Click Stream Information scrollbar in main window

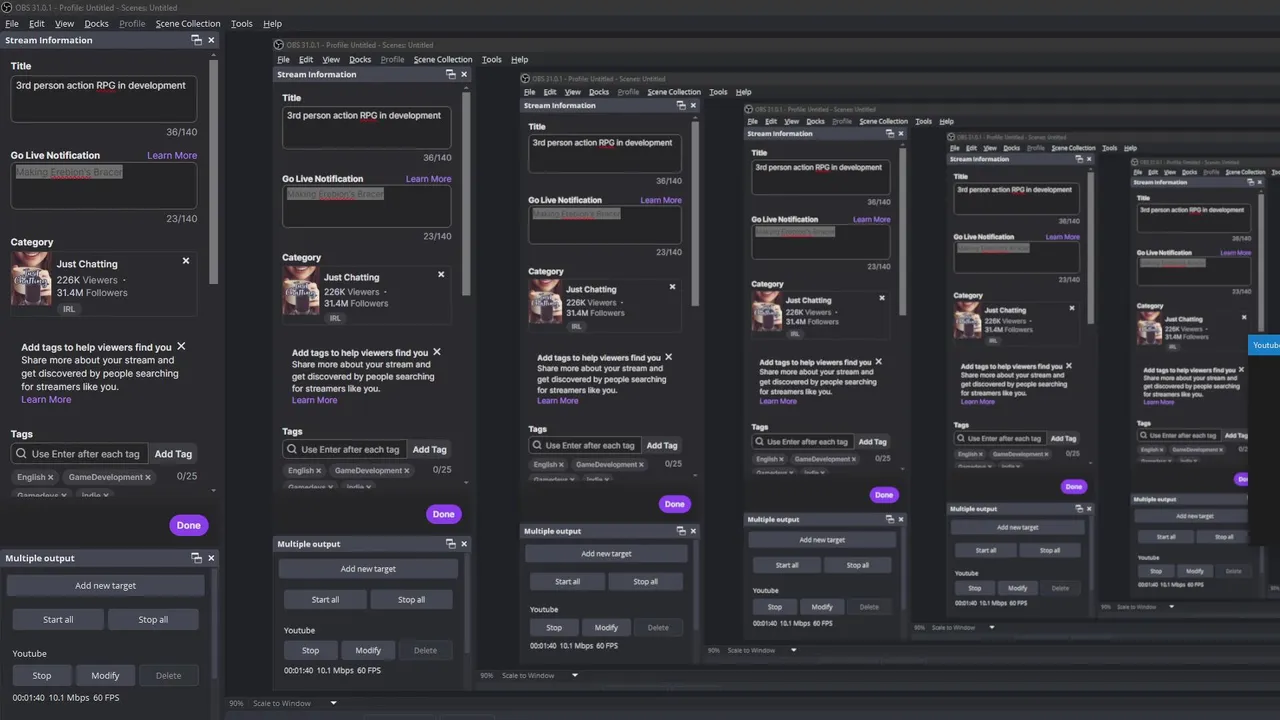213,170
